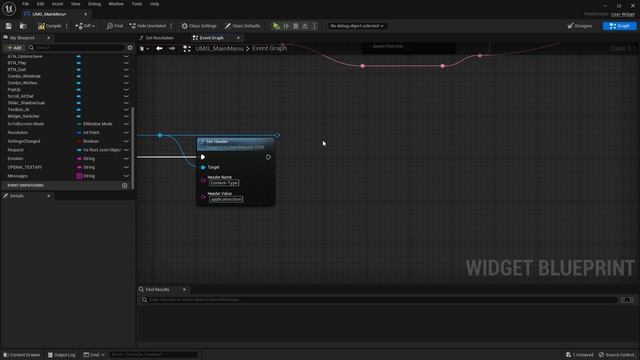Toggle visibility eye for PopUp variable
640x360 pixels.
coord(126,89)
